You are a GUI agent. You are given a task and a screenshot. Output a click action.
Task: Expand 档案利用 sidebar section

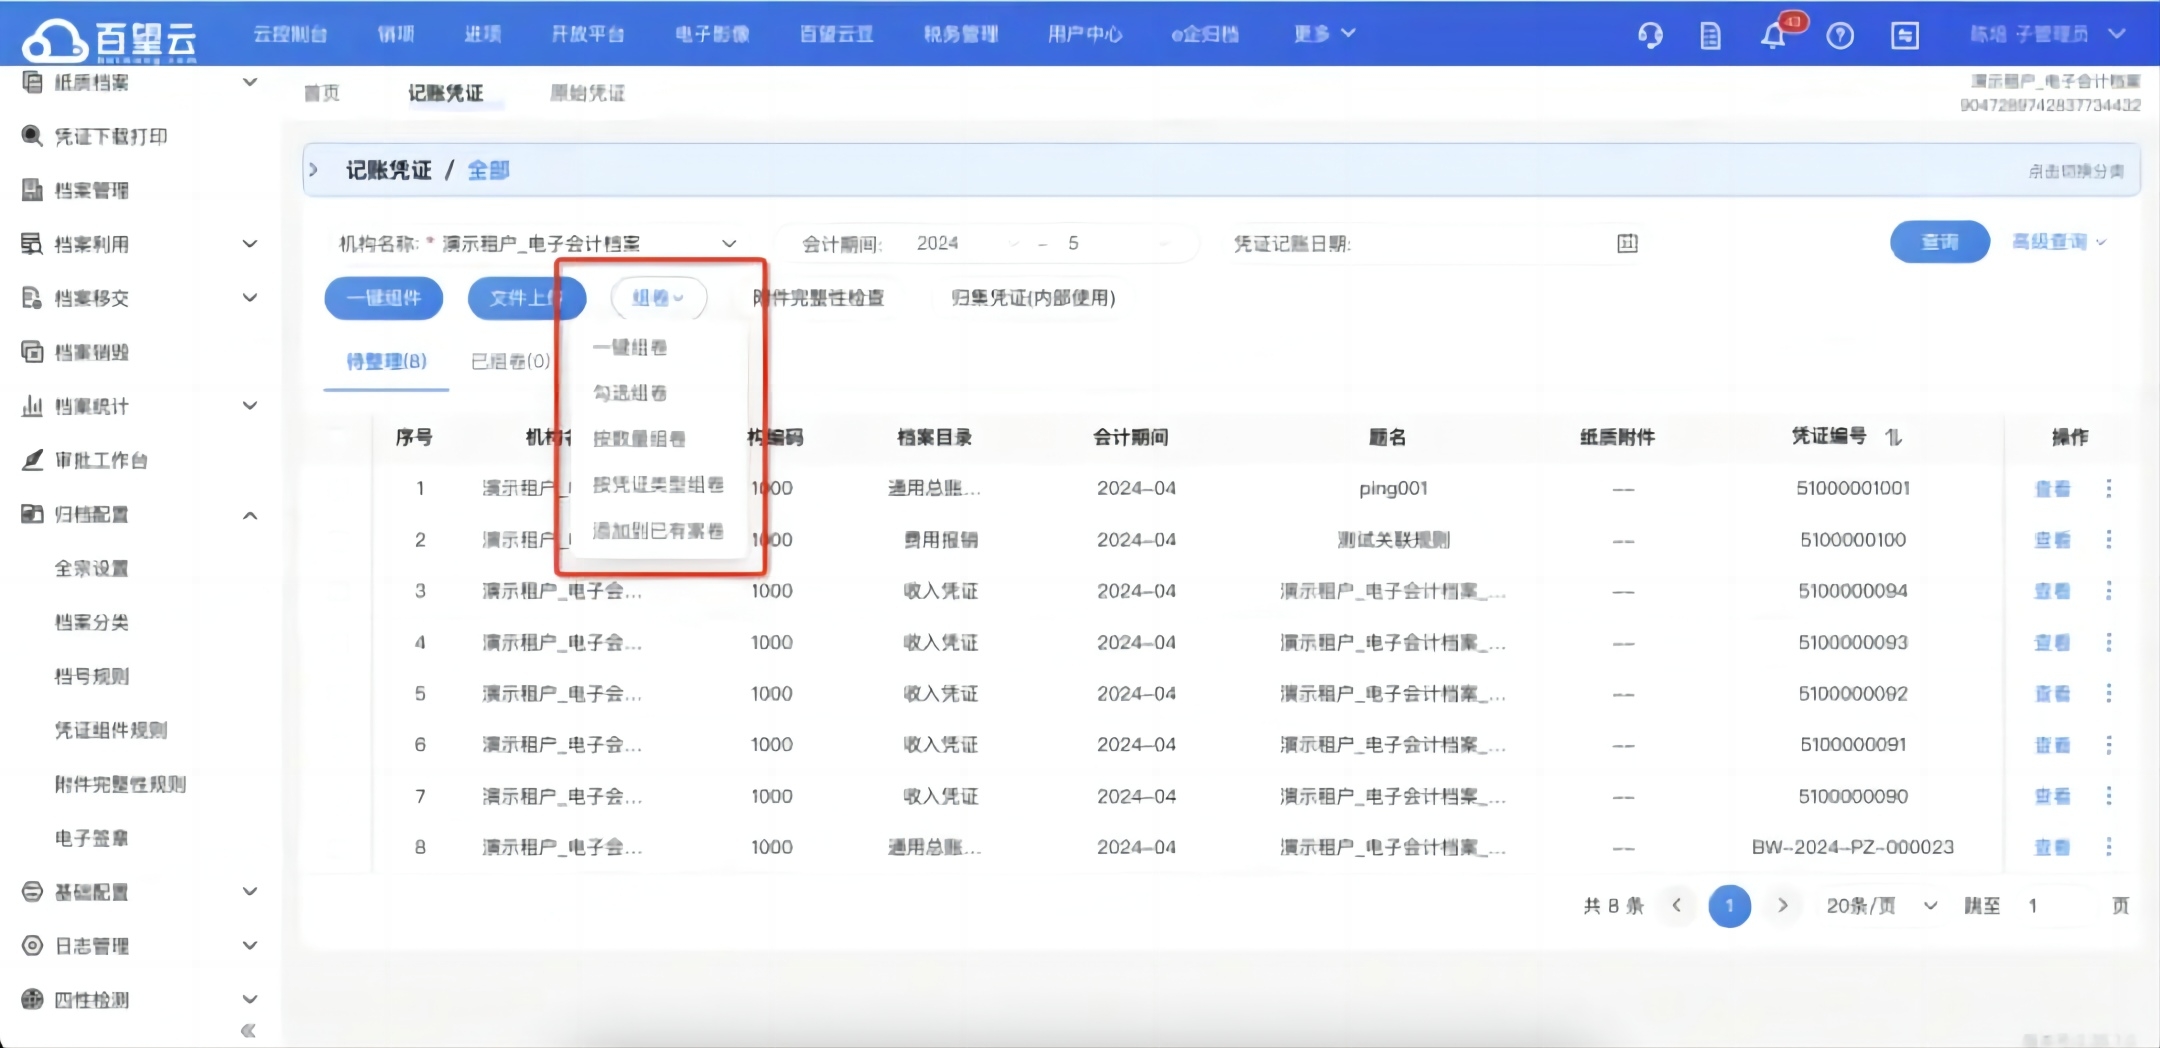click(250, 244)
